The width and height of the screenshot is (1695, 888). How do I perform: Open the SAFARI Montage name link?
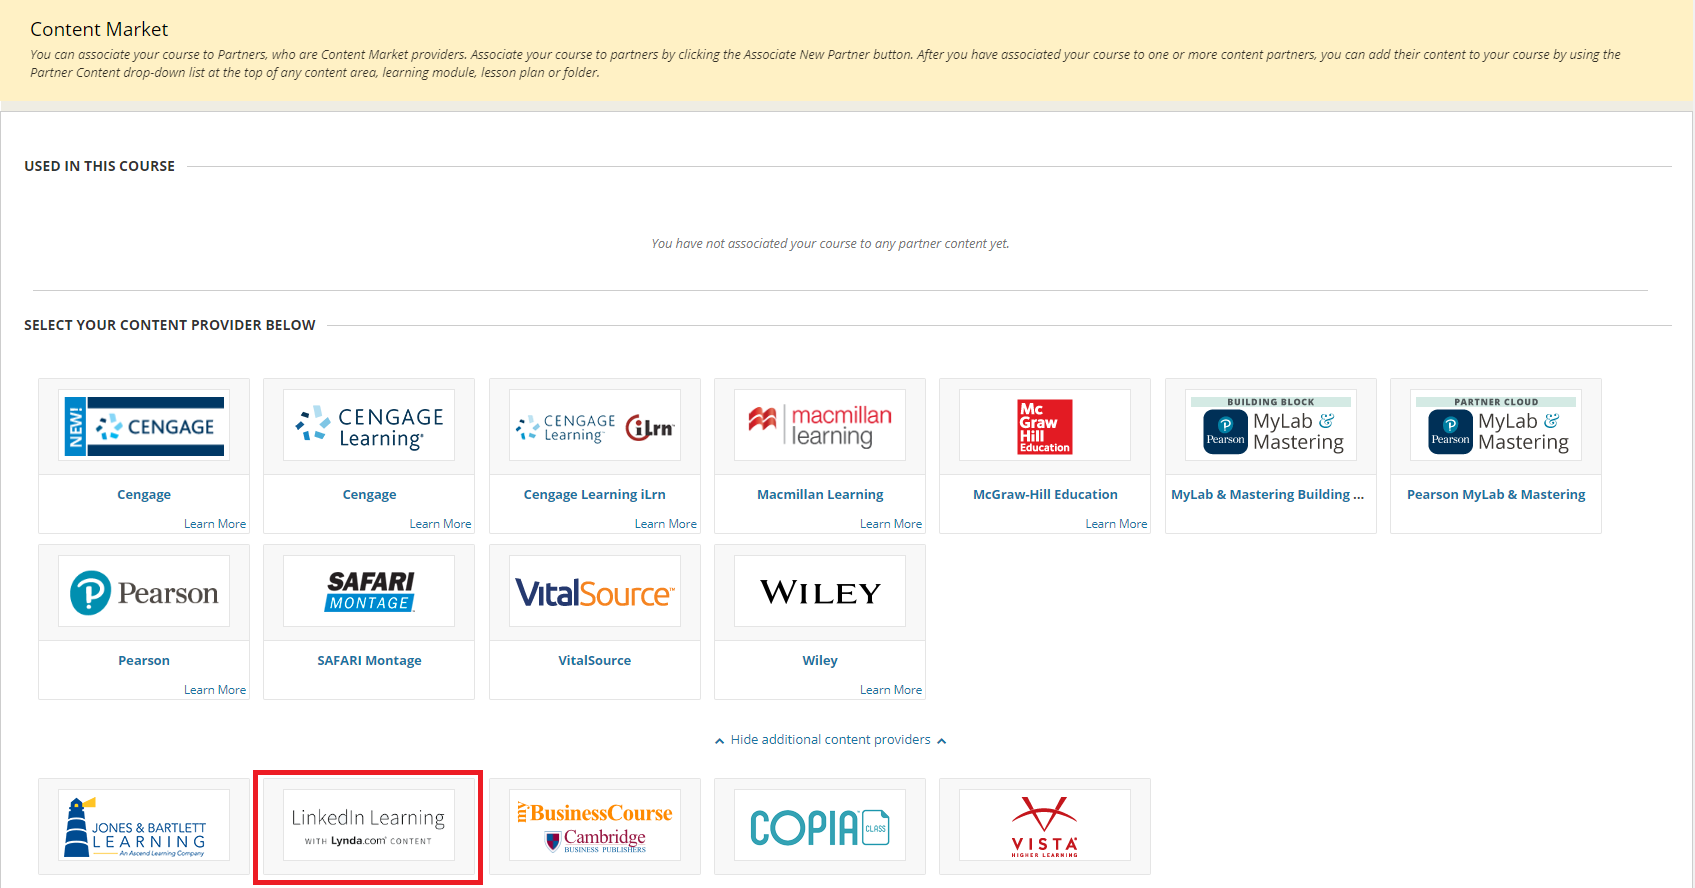coord(369,661)
